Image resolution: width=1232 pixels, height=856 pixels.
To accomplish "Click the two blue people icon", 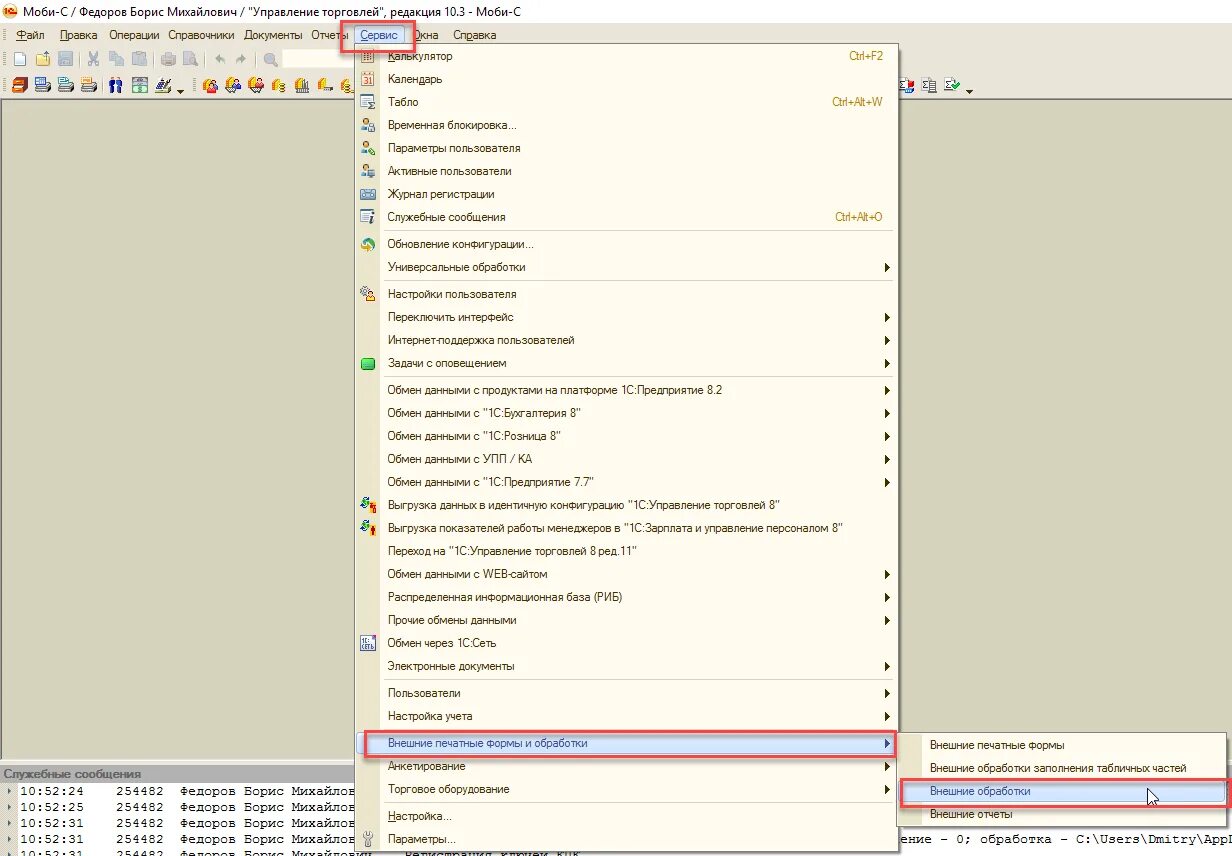I will [116, 85].
